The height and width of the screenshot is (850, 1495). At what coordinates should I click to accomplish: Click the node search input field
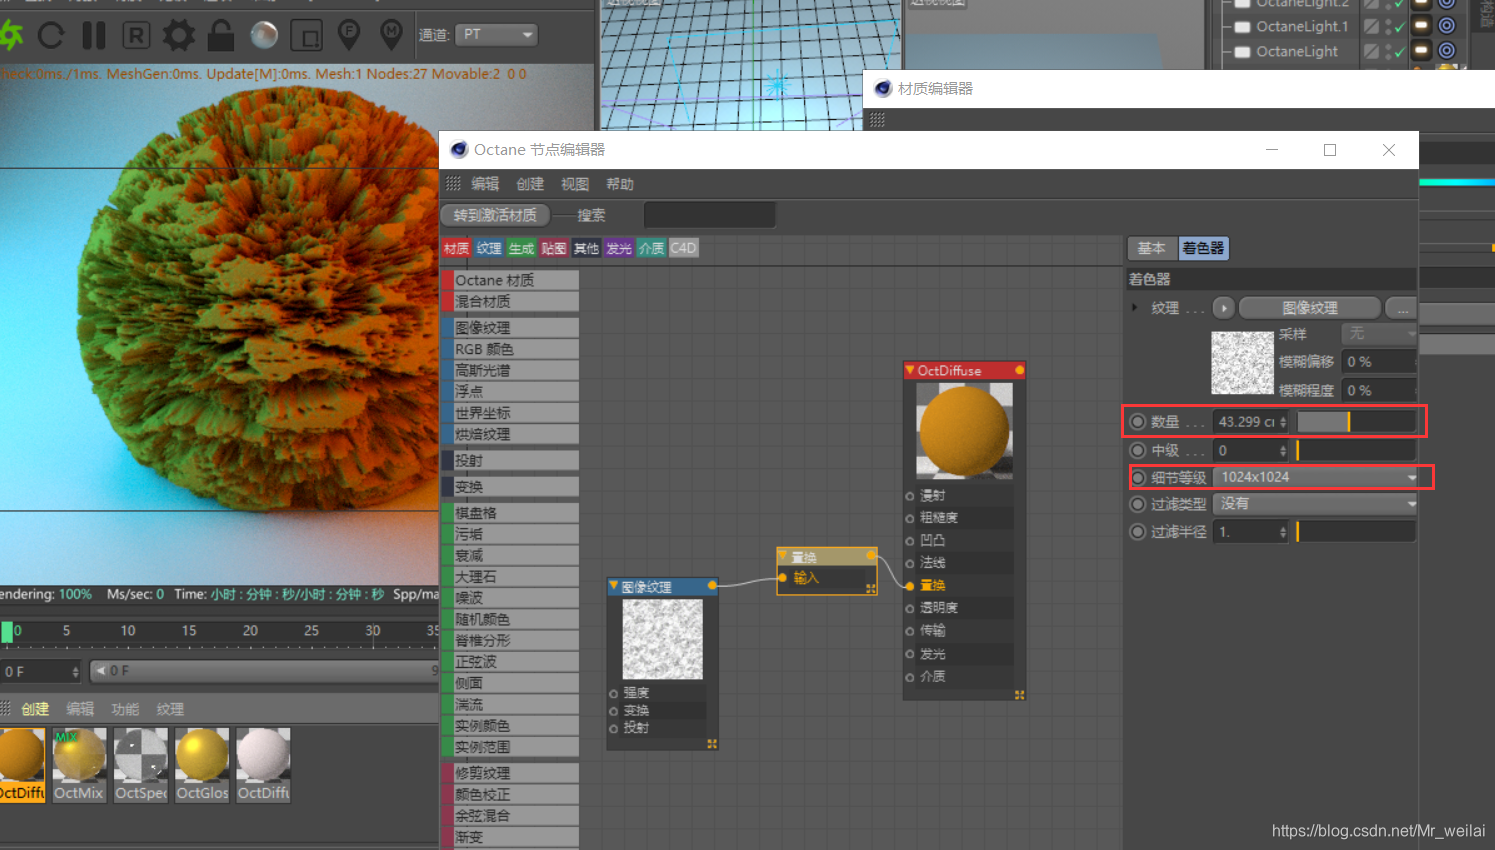click(710, 215)
